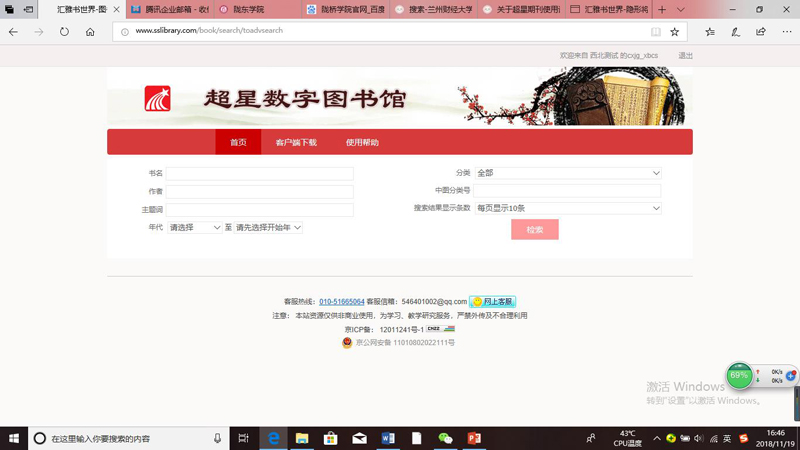The width and height of the screenshot is (800, 450).
Task: Switch to 陇桥学院官网_百度 tab
Action: tap(346, 10)
